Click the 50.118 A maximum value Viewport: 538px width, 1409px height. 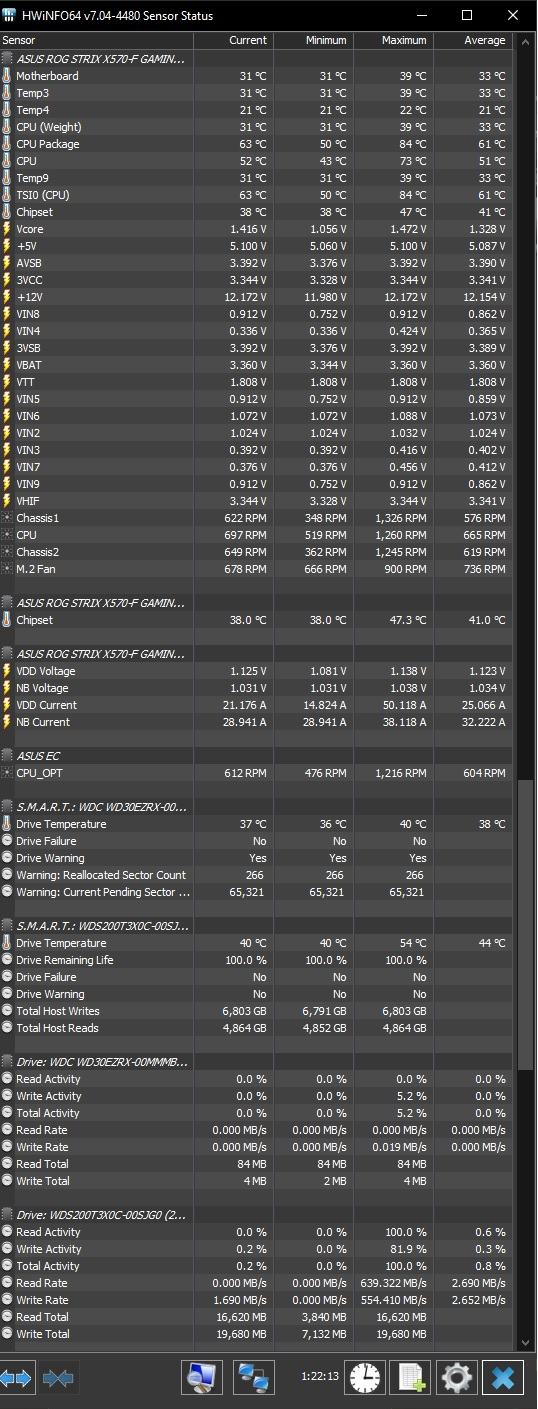pyautogui.click(x=402, y=705)
